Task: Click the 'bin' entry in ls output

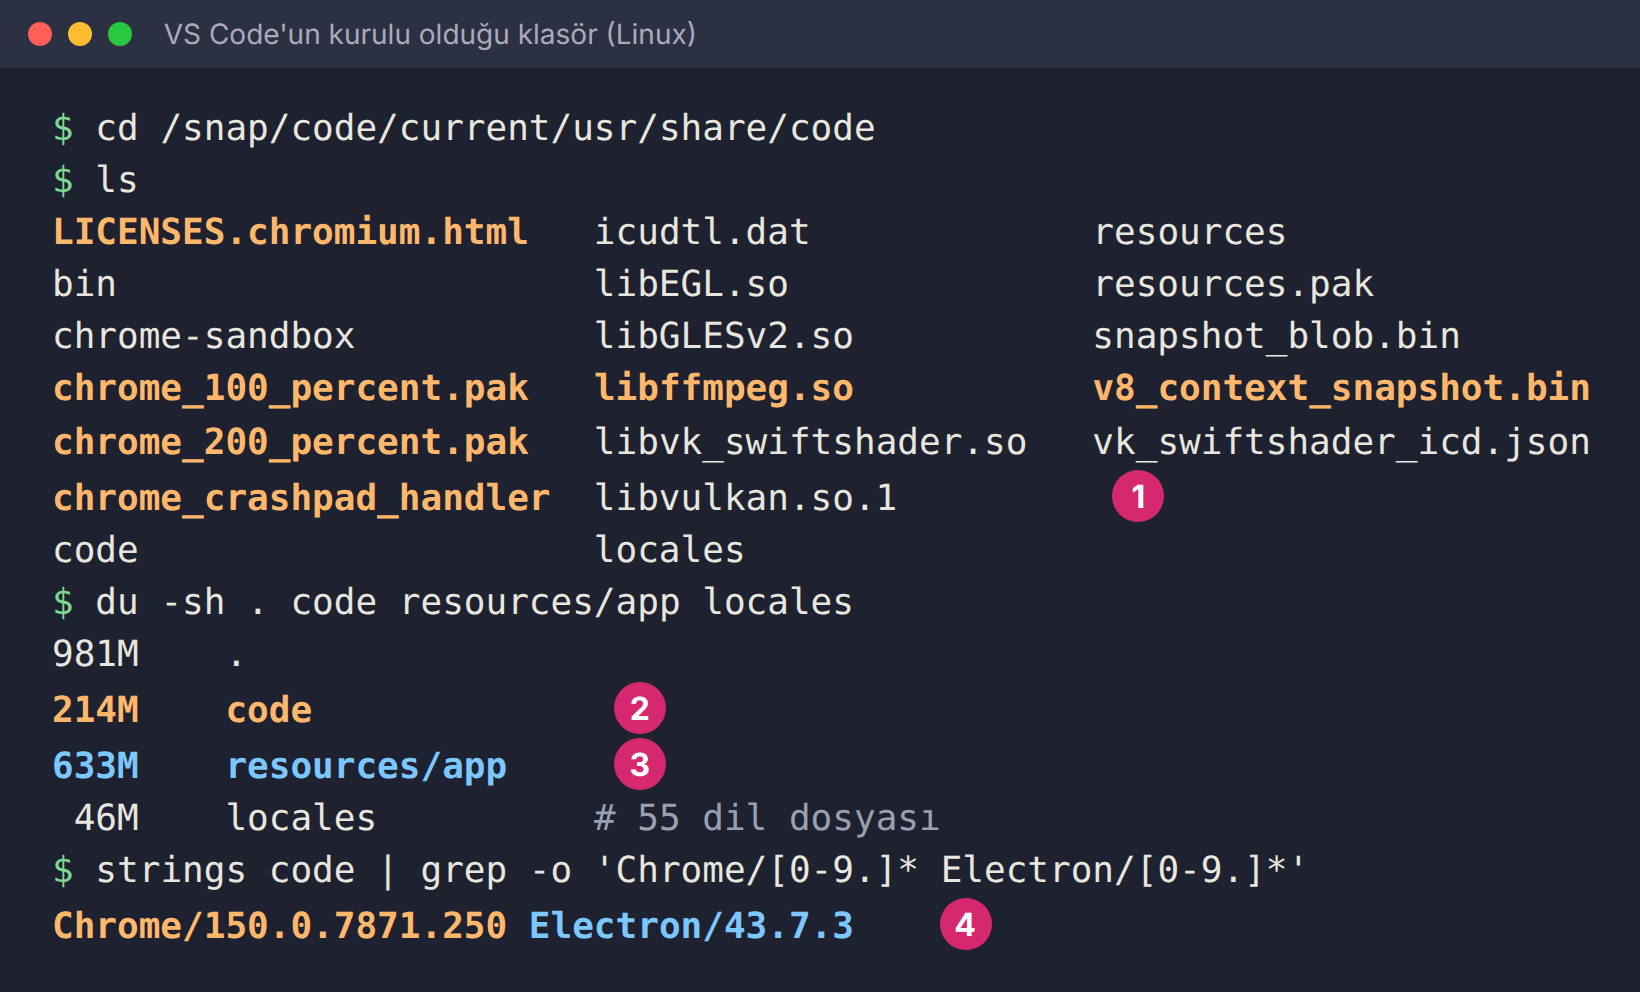Action: 85,284
